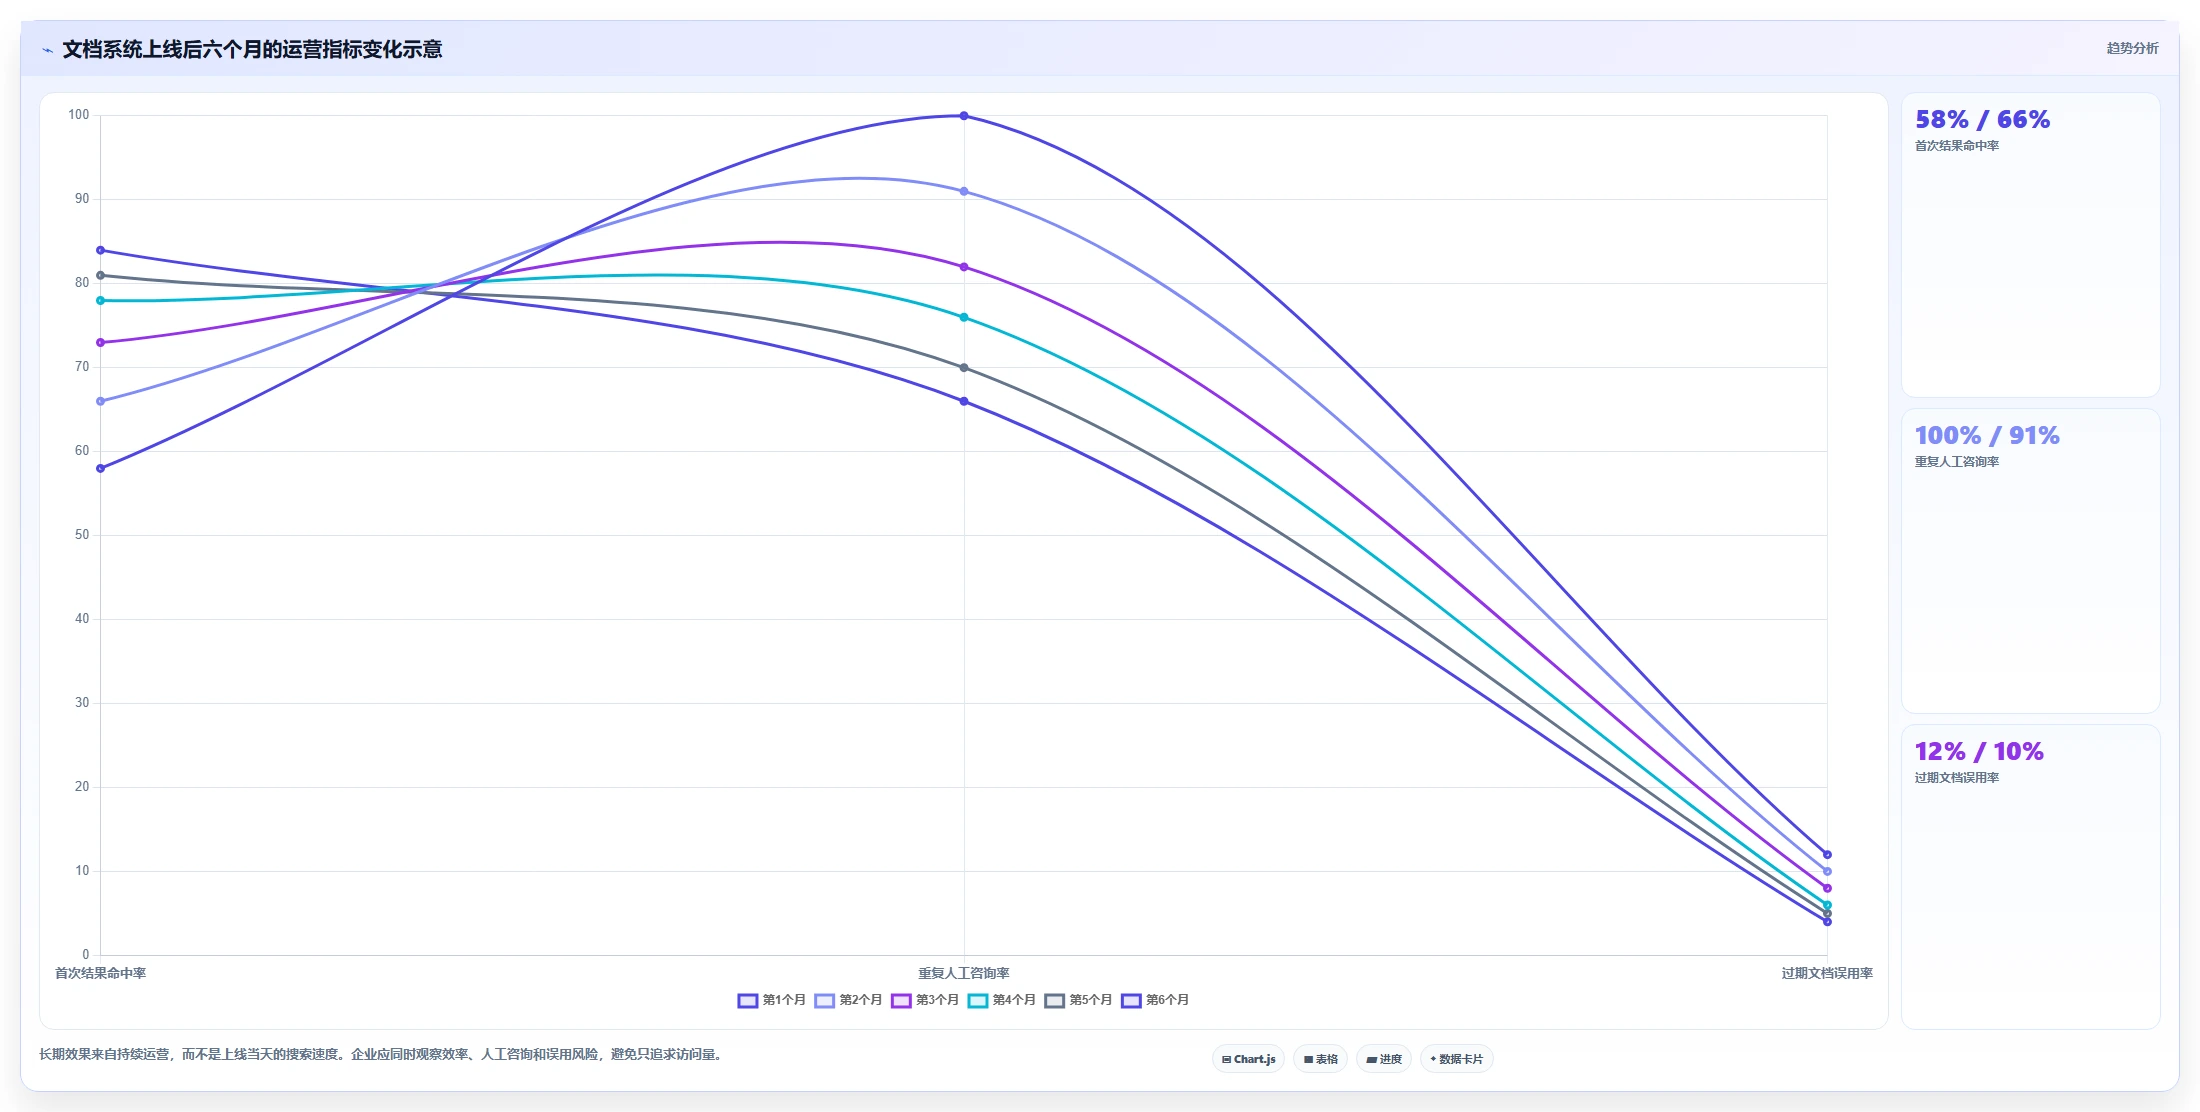The image size is (2200, 1112).
Task: Click the 过期文档误用率 caption in third stat card
Action: (1957, 778)
